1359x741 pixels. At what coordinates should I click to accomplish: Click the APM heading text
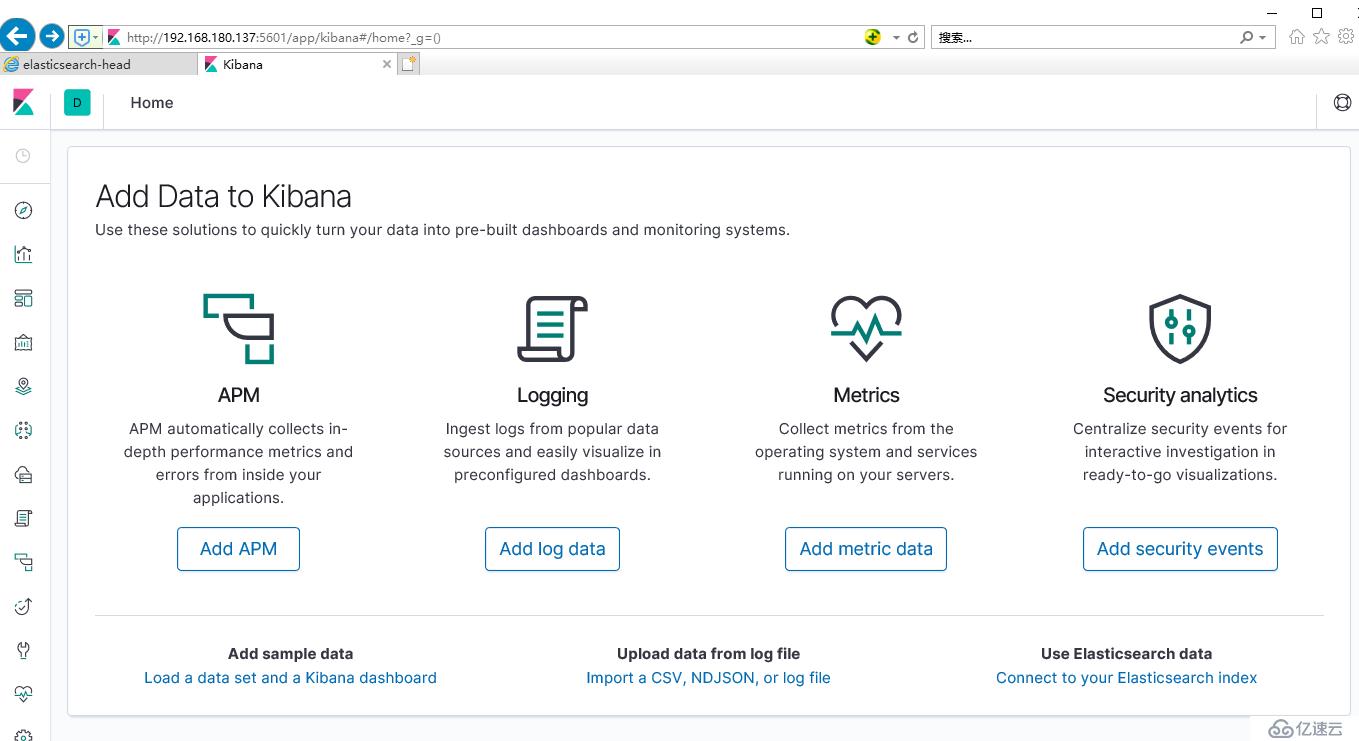[x=239, y=395]
